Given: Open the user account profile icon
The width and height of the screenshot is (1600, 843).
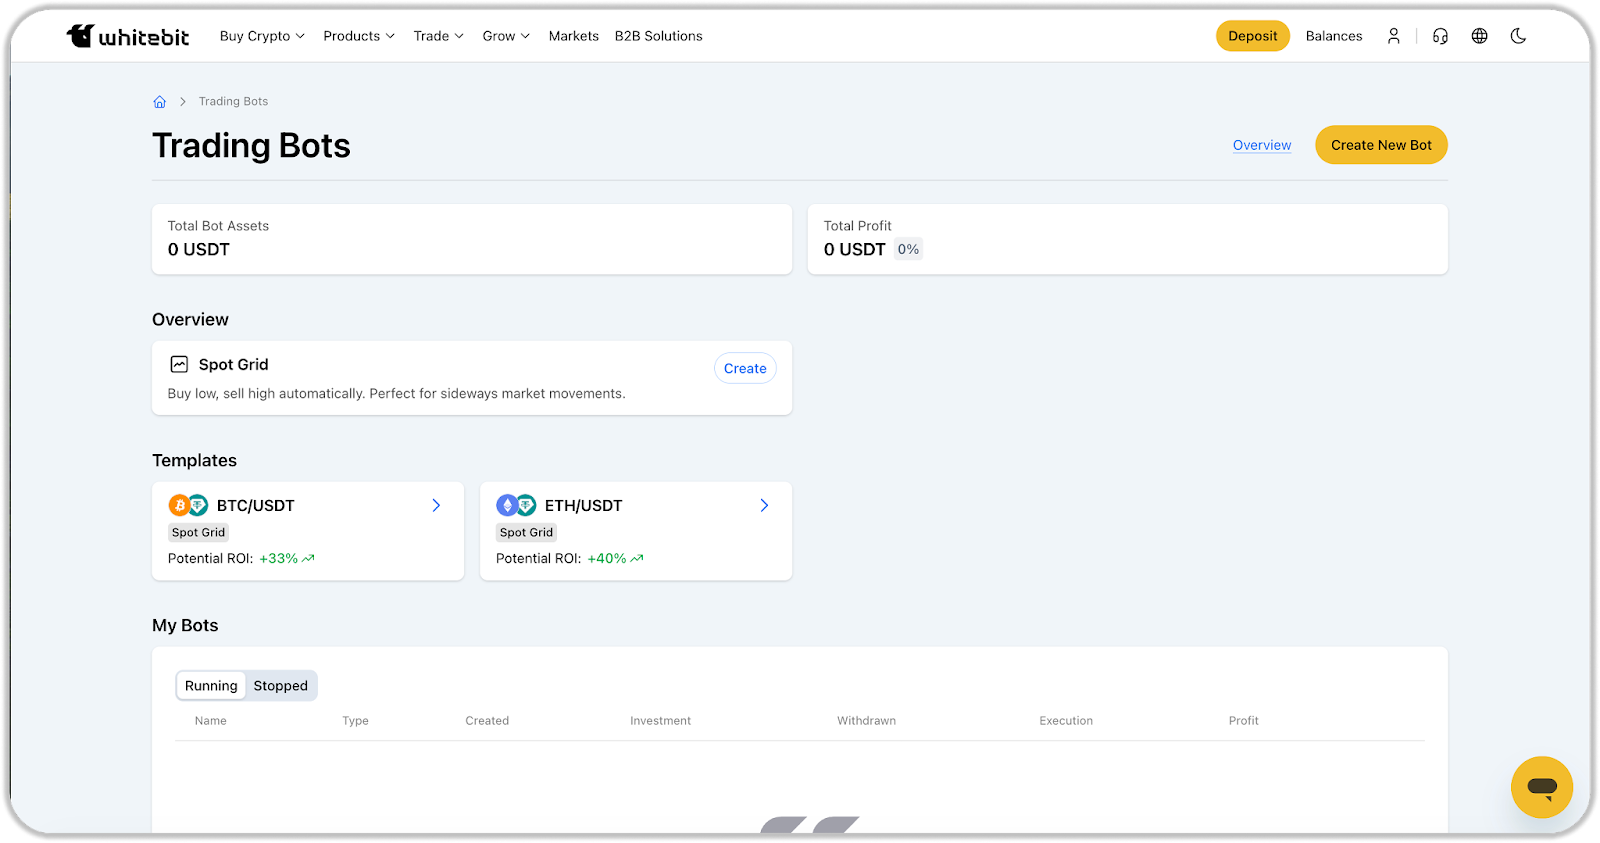Looking at the screenshot, I should (1393, 36).
